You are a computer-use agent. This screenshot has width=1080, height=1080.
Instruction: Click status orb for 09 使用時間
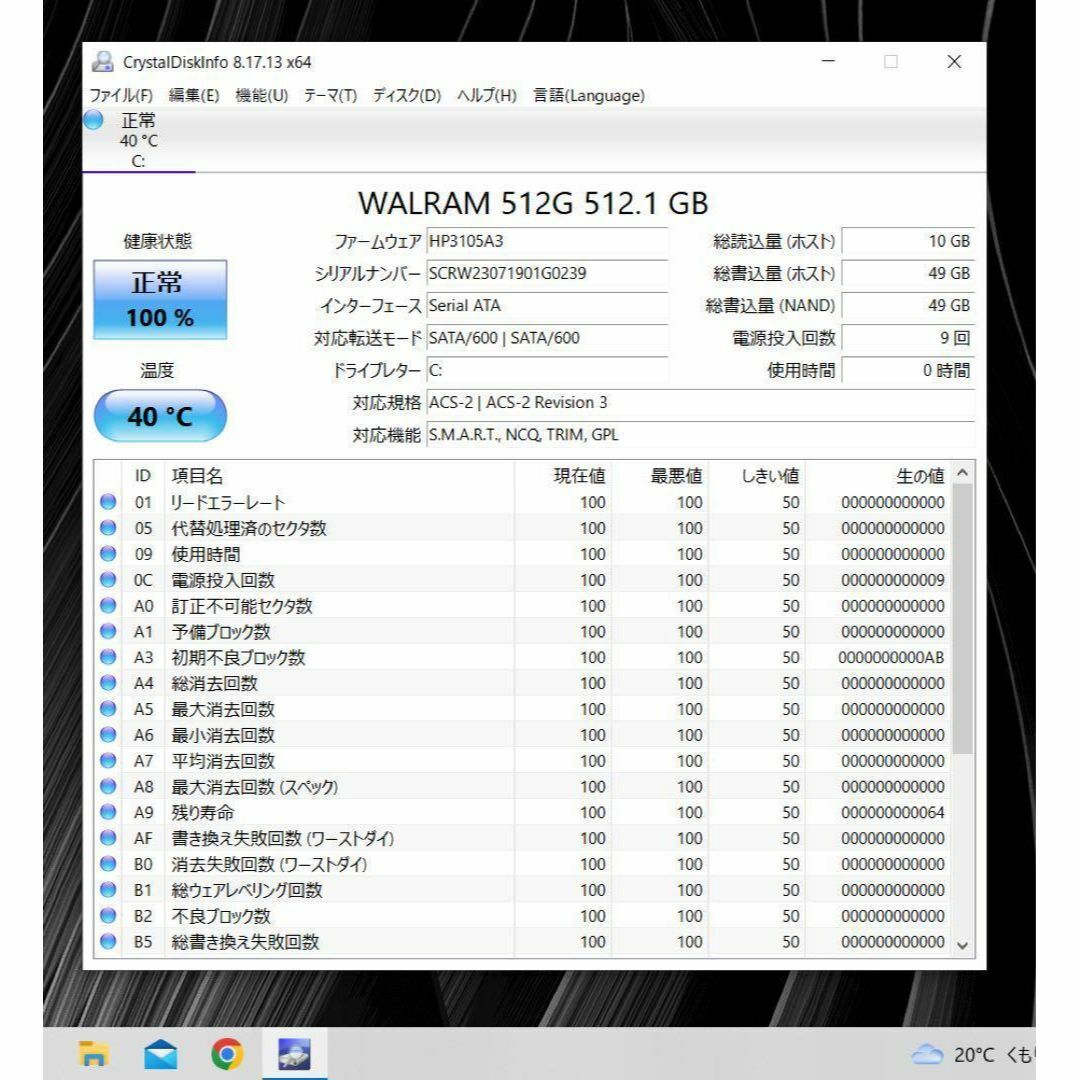coord(108,554)
